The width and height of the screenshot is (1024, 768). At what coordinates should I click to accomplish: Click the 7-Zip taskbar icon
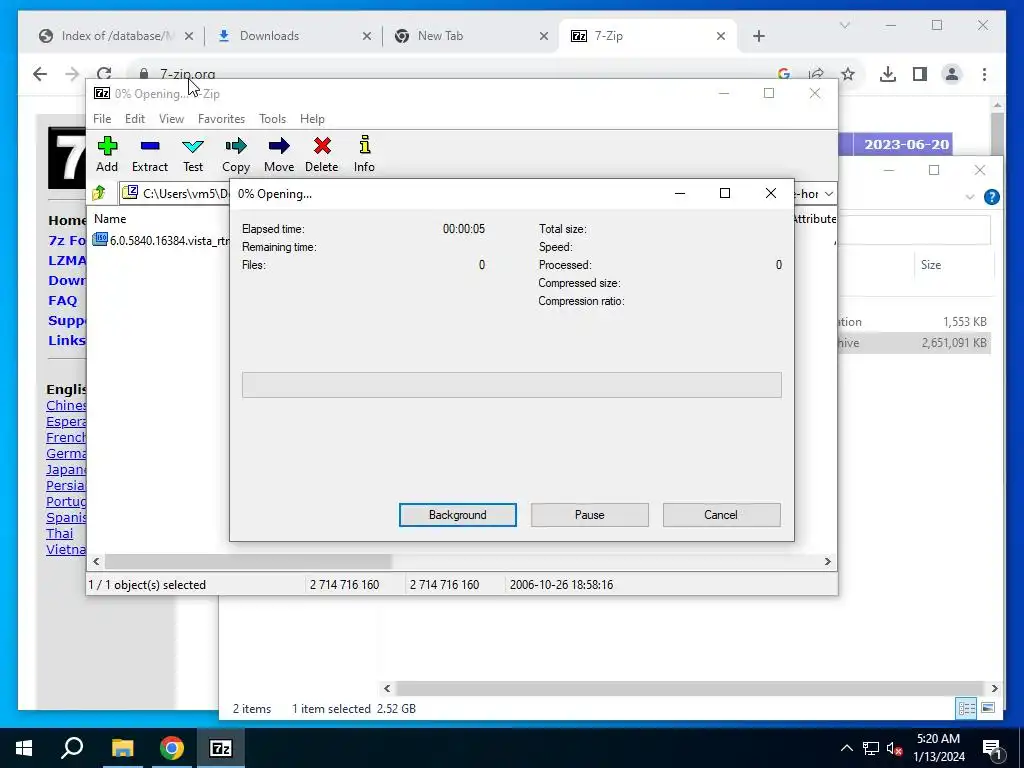tap(221, 748)
